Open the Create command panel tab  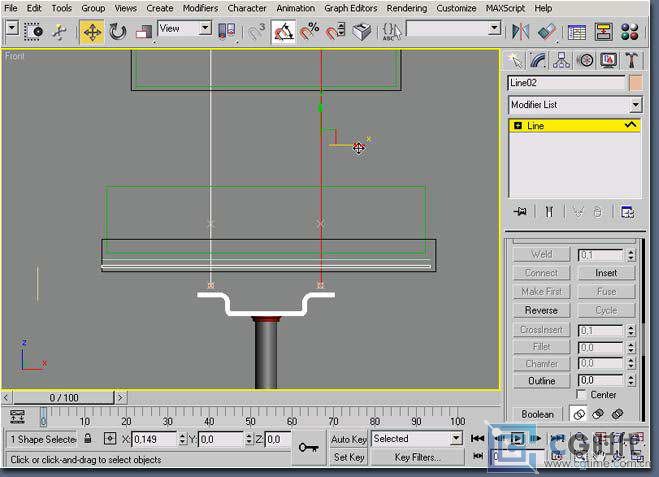[x=515, y=61]
